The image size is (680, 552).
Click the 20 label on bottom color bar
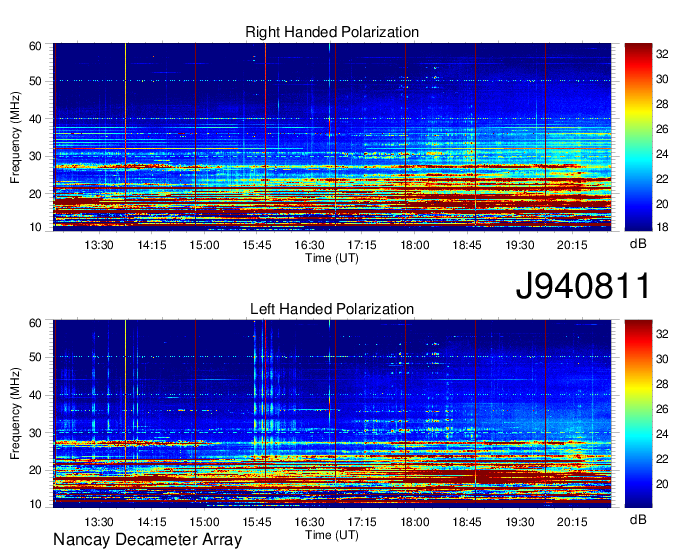click(x=662, y=484)
